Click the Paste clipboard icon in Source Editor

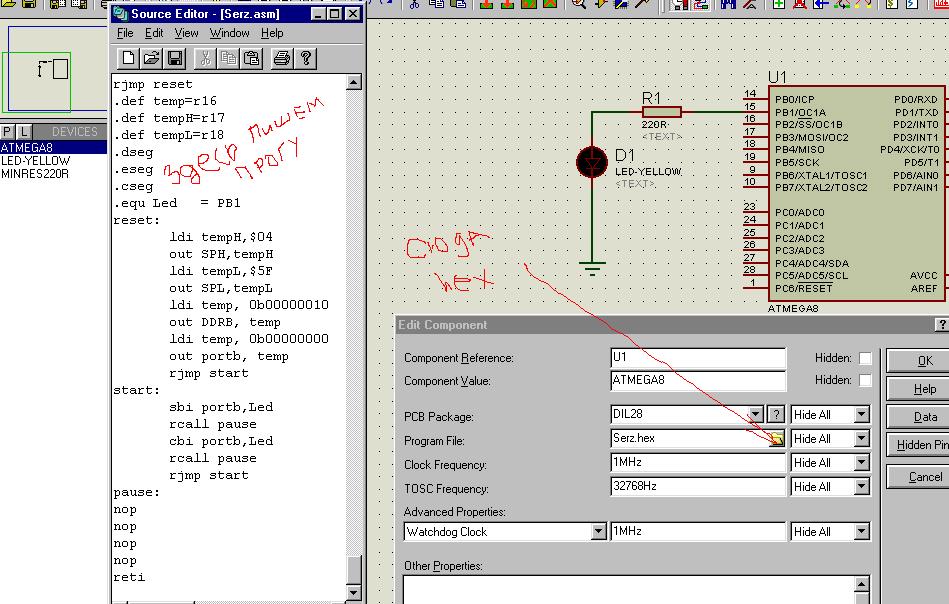[x=252, y=59]
